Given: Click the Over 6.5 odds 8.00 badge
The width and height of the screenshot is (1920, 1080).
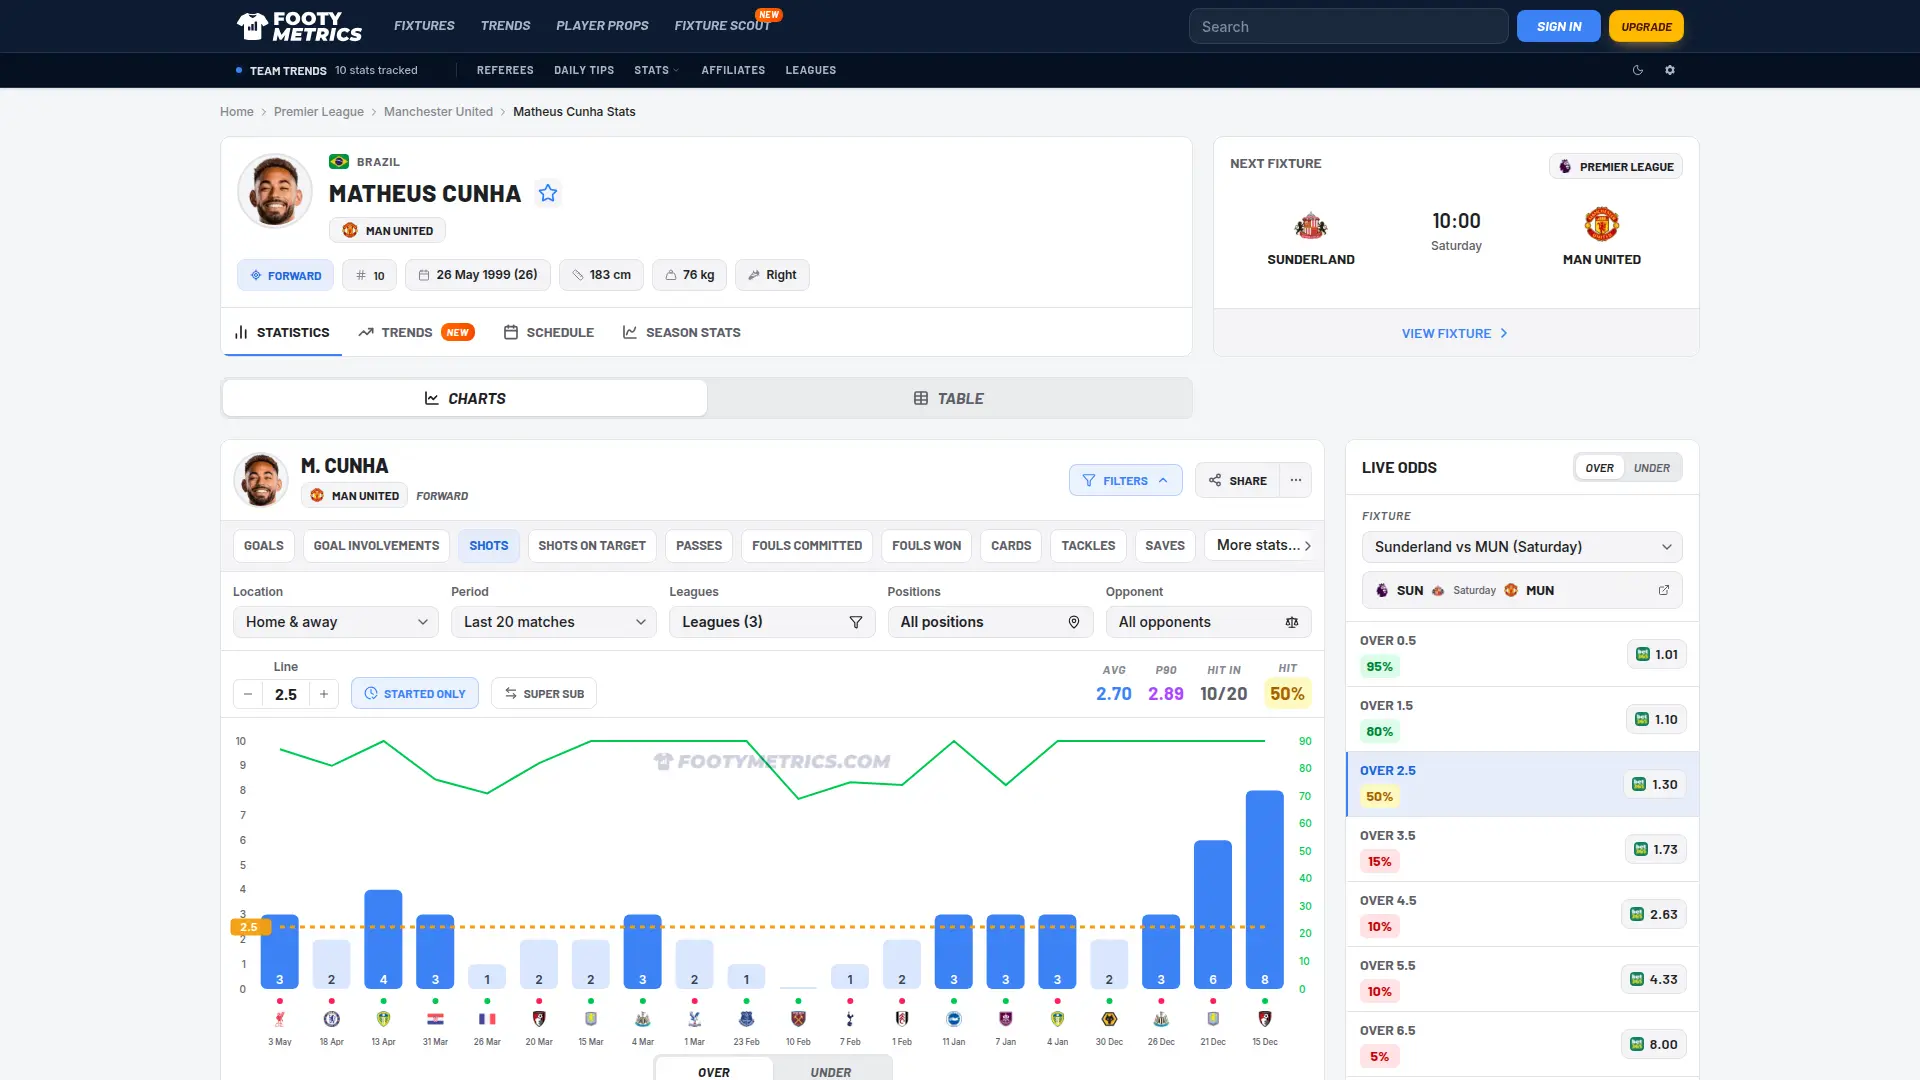Looking at the screenshot, I should pos(1654,1044).
